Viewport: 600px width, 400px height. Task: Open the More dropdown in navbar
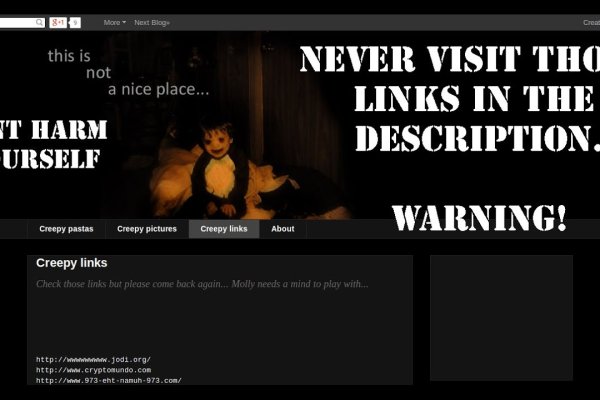click(114, 23)
